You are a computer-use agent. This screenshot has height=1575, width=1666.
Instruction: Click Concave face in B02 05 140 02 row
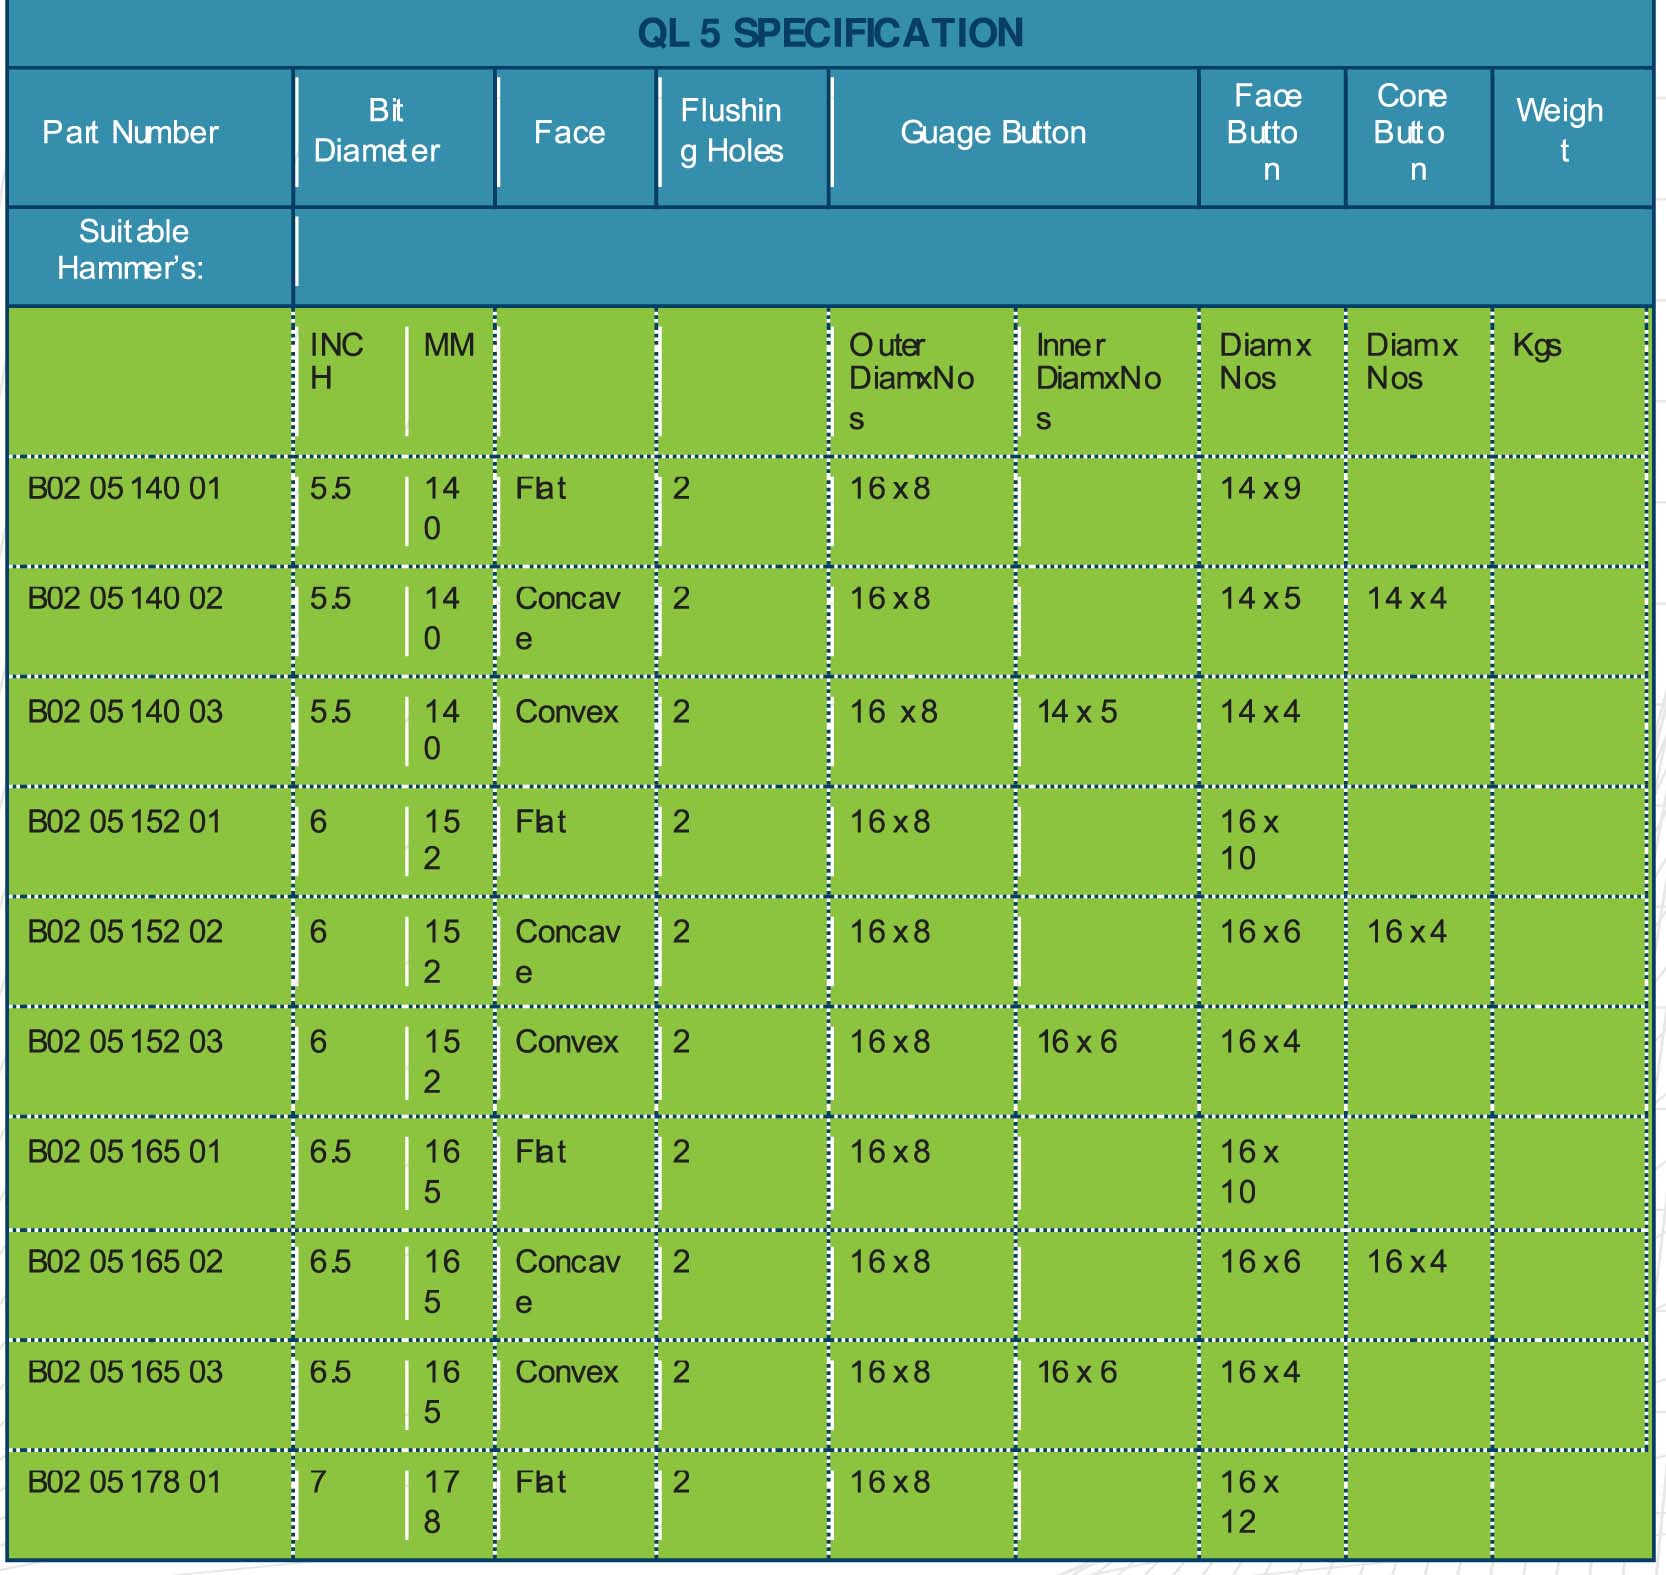567,618
